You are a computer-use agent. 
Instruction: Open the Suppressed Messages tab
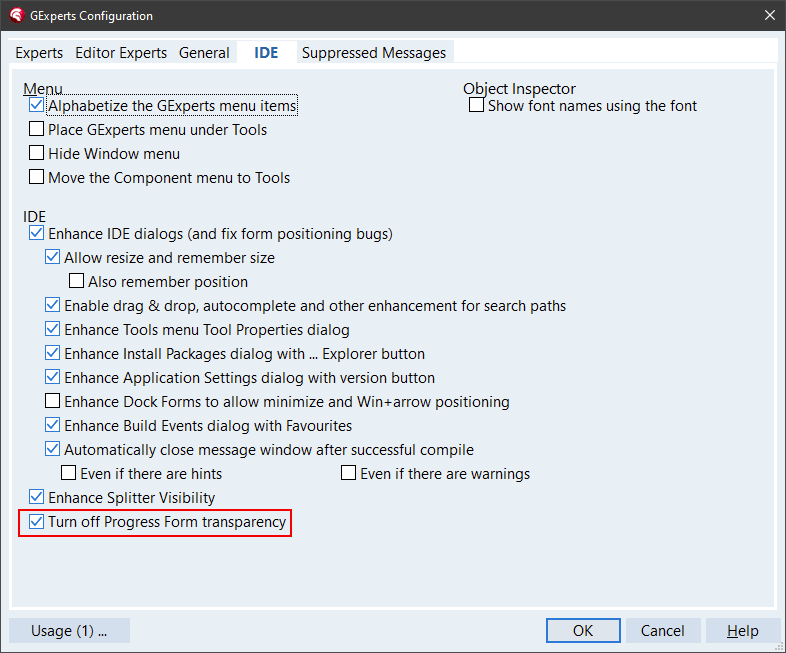point(373,53)
